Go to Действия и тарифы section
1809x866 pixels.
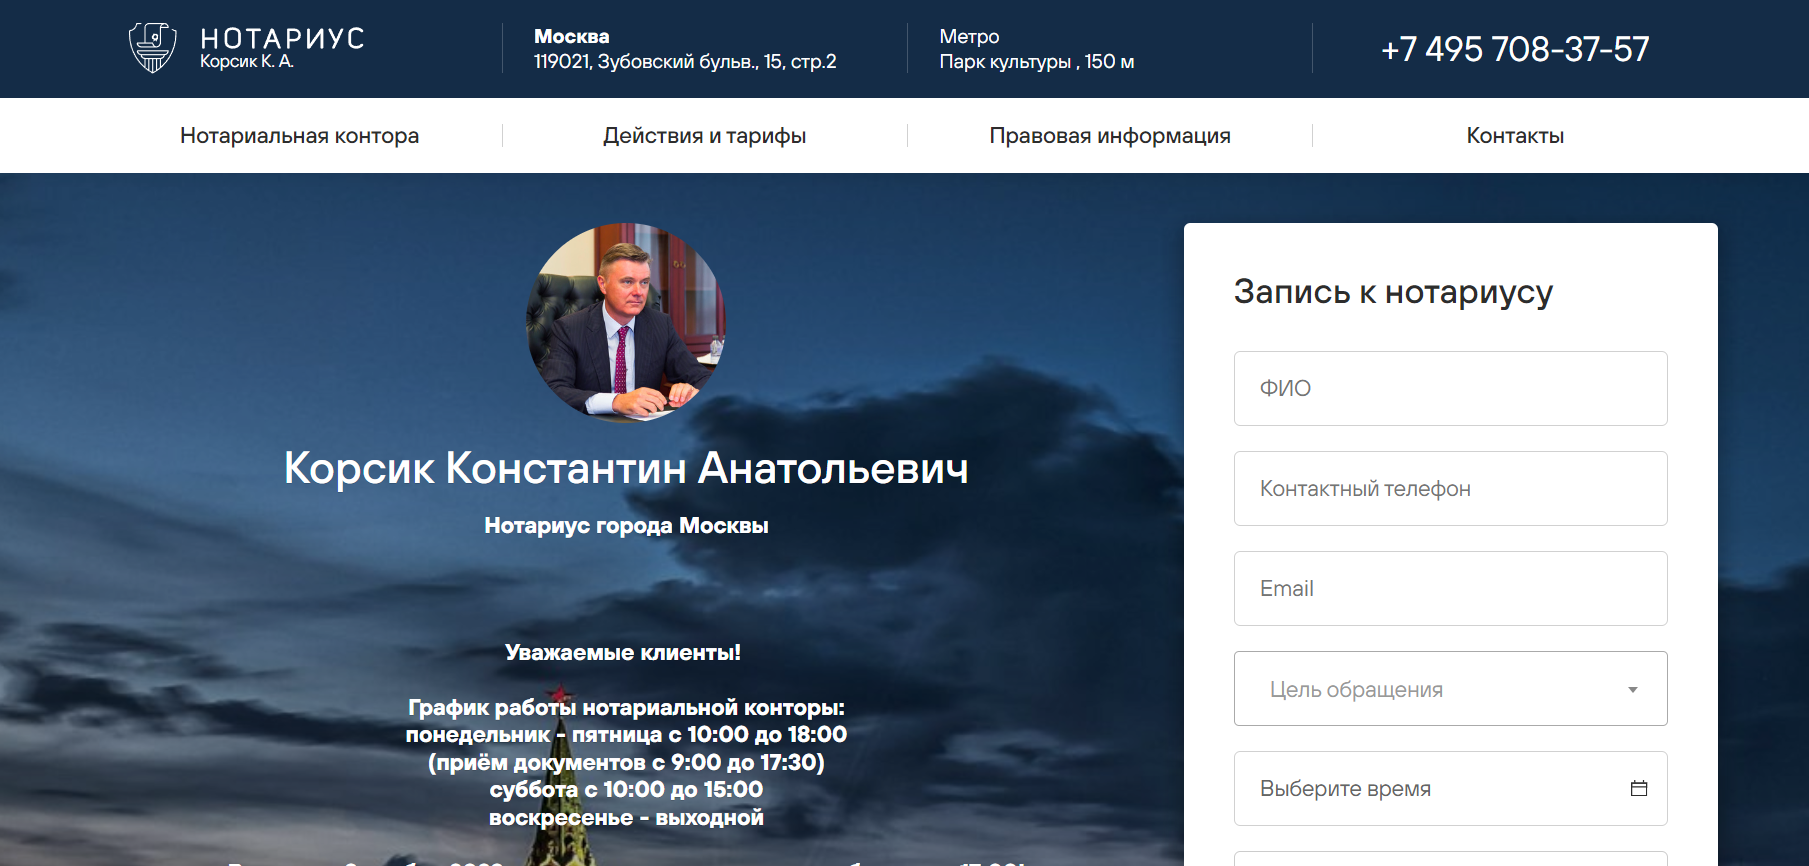[x=704, y=136]
